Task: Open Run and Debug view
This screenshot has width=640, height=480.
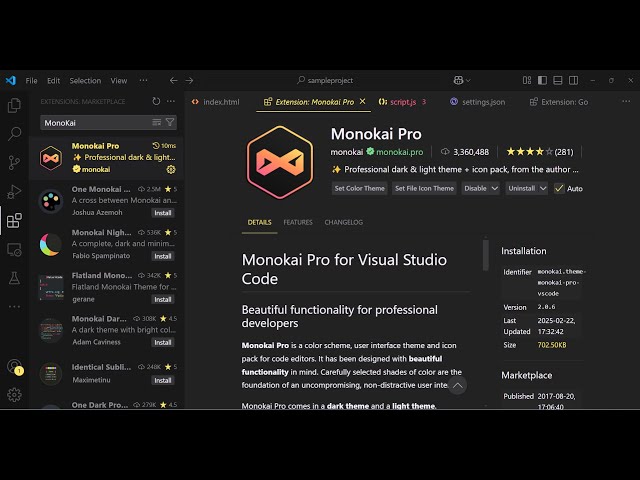Action: (x=14, y=192)
